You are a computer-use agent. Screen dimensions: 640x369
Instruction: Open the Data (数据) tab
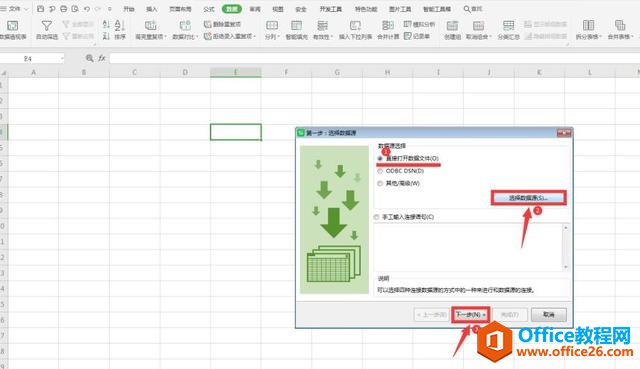point(232,9)
